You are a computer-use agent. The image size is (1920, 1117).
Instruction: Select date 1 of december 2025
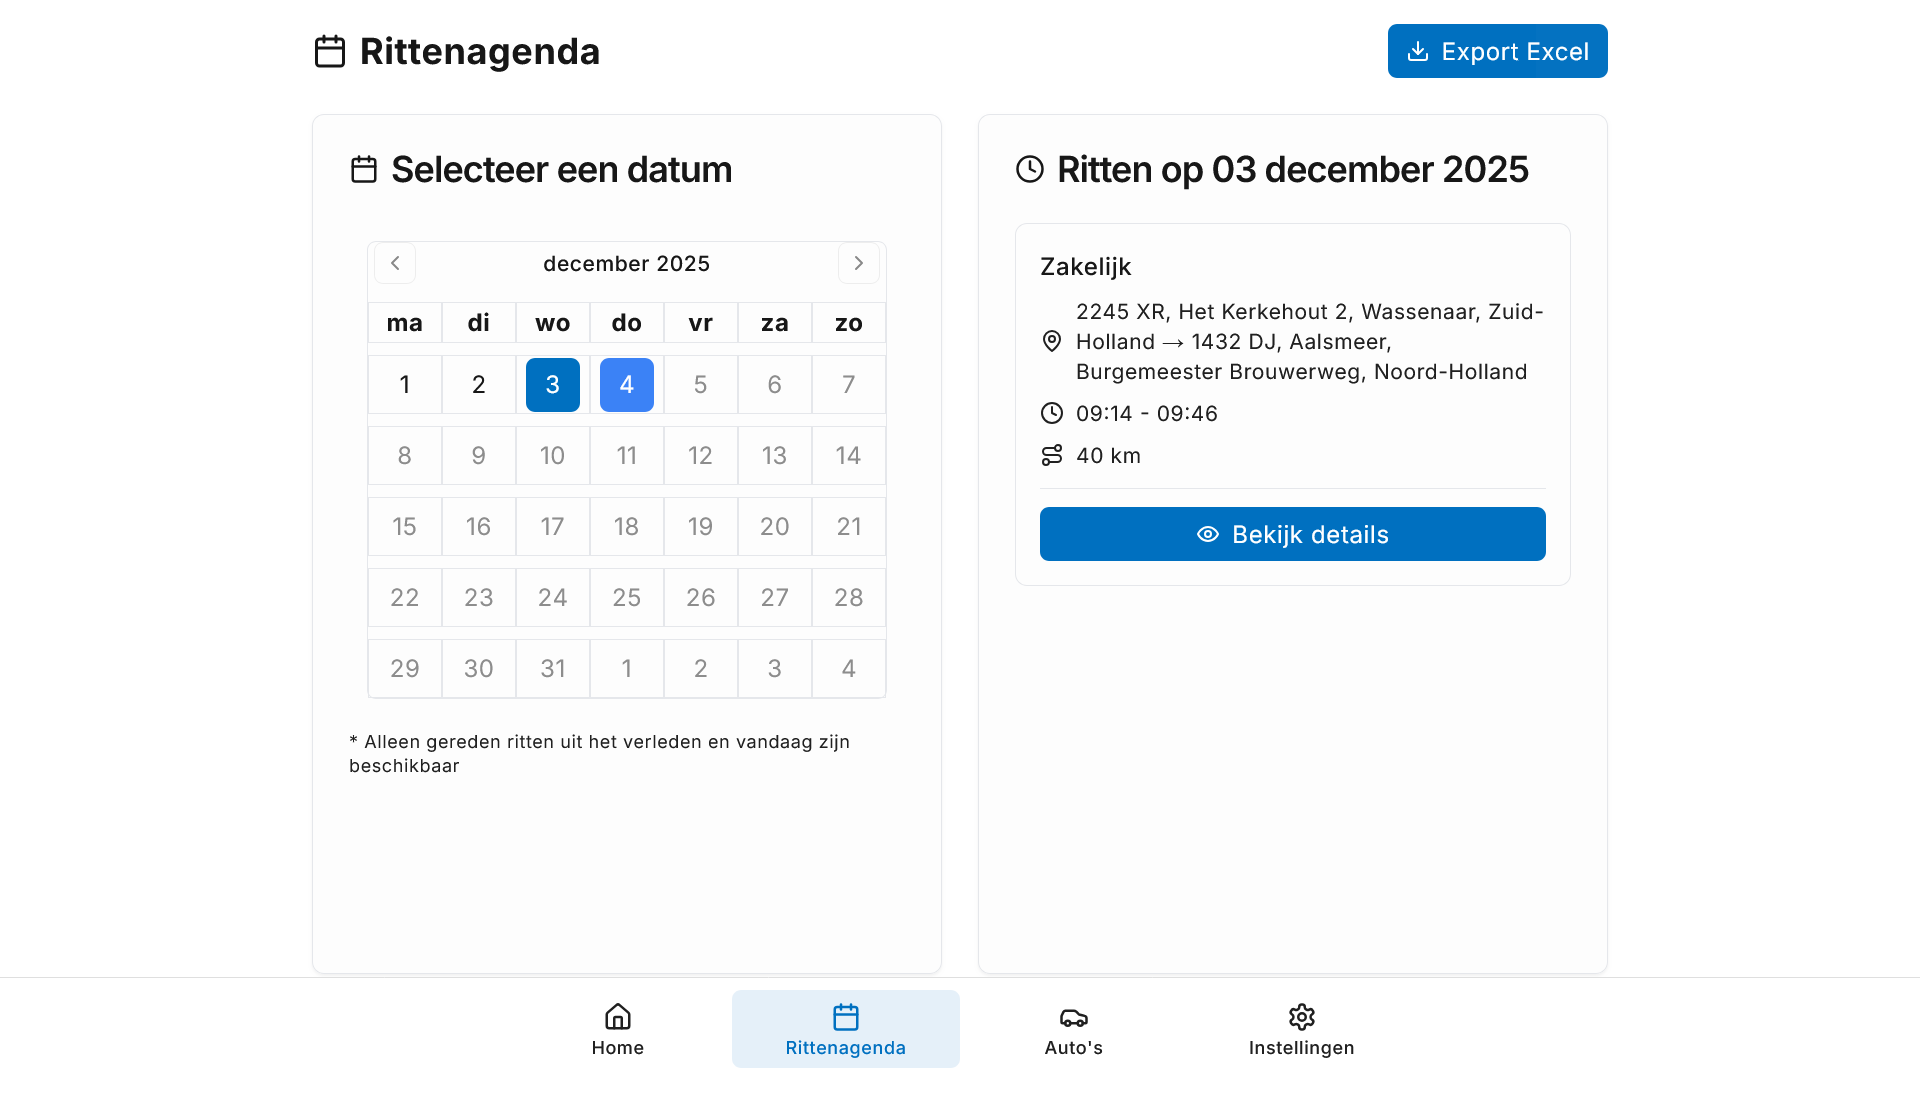404,384
